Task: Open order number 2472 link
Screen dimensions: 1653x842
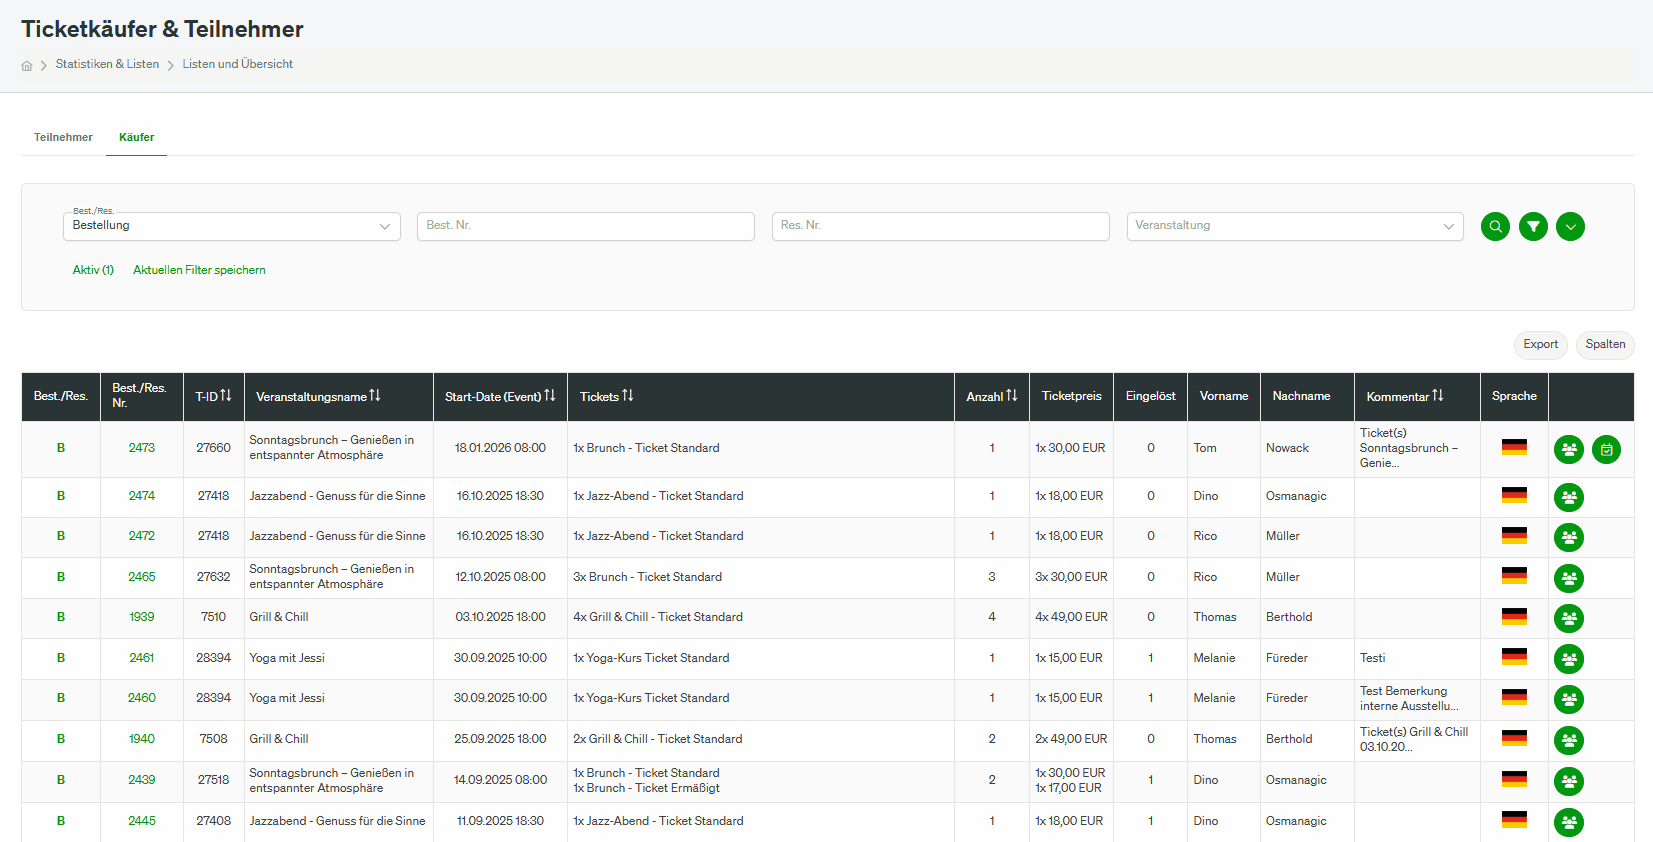Action: [x=142, y=536]
